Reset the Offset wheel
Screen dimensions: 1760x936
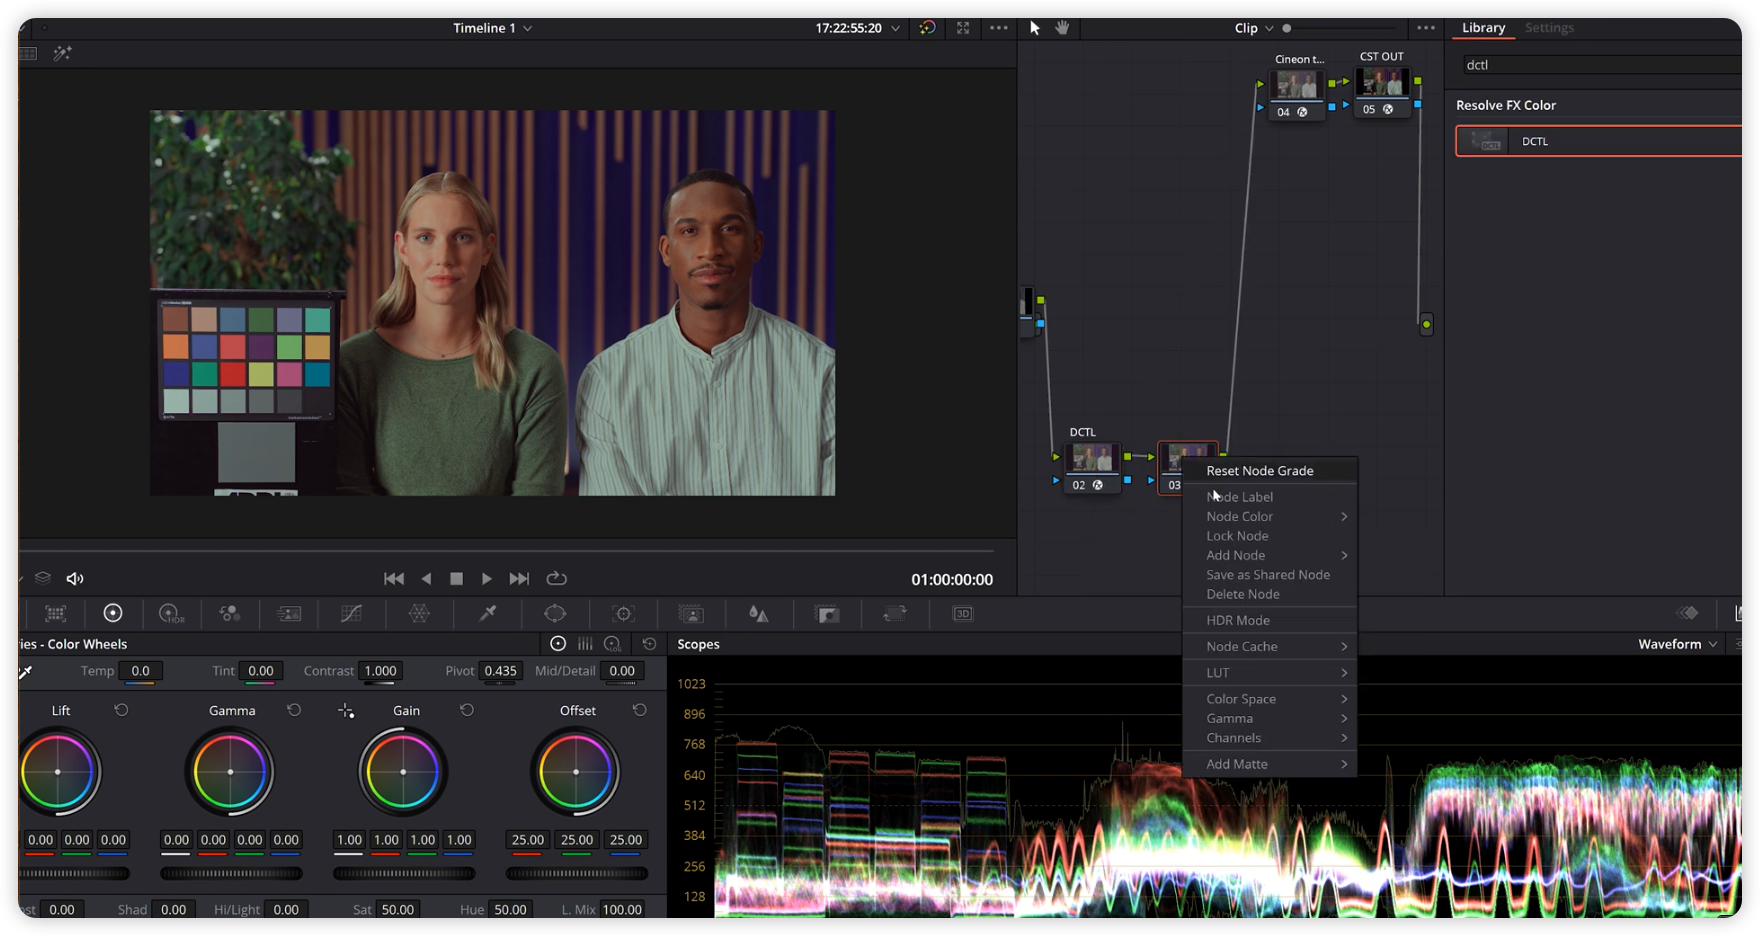[x=640, y=710]
